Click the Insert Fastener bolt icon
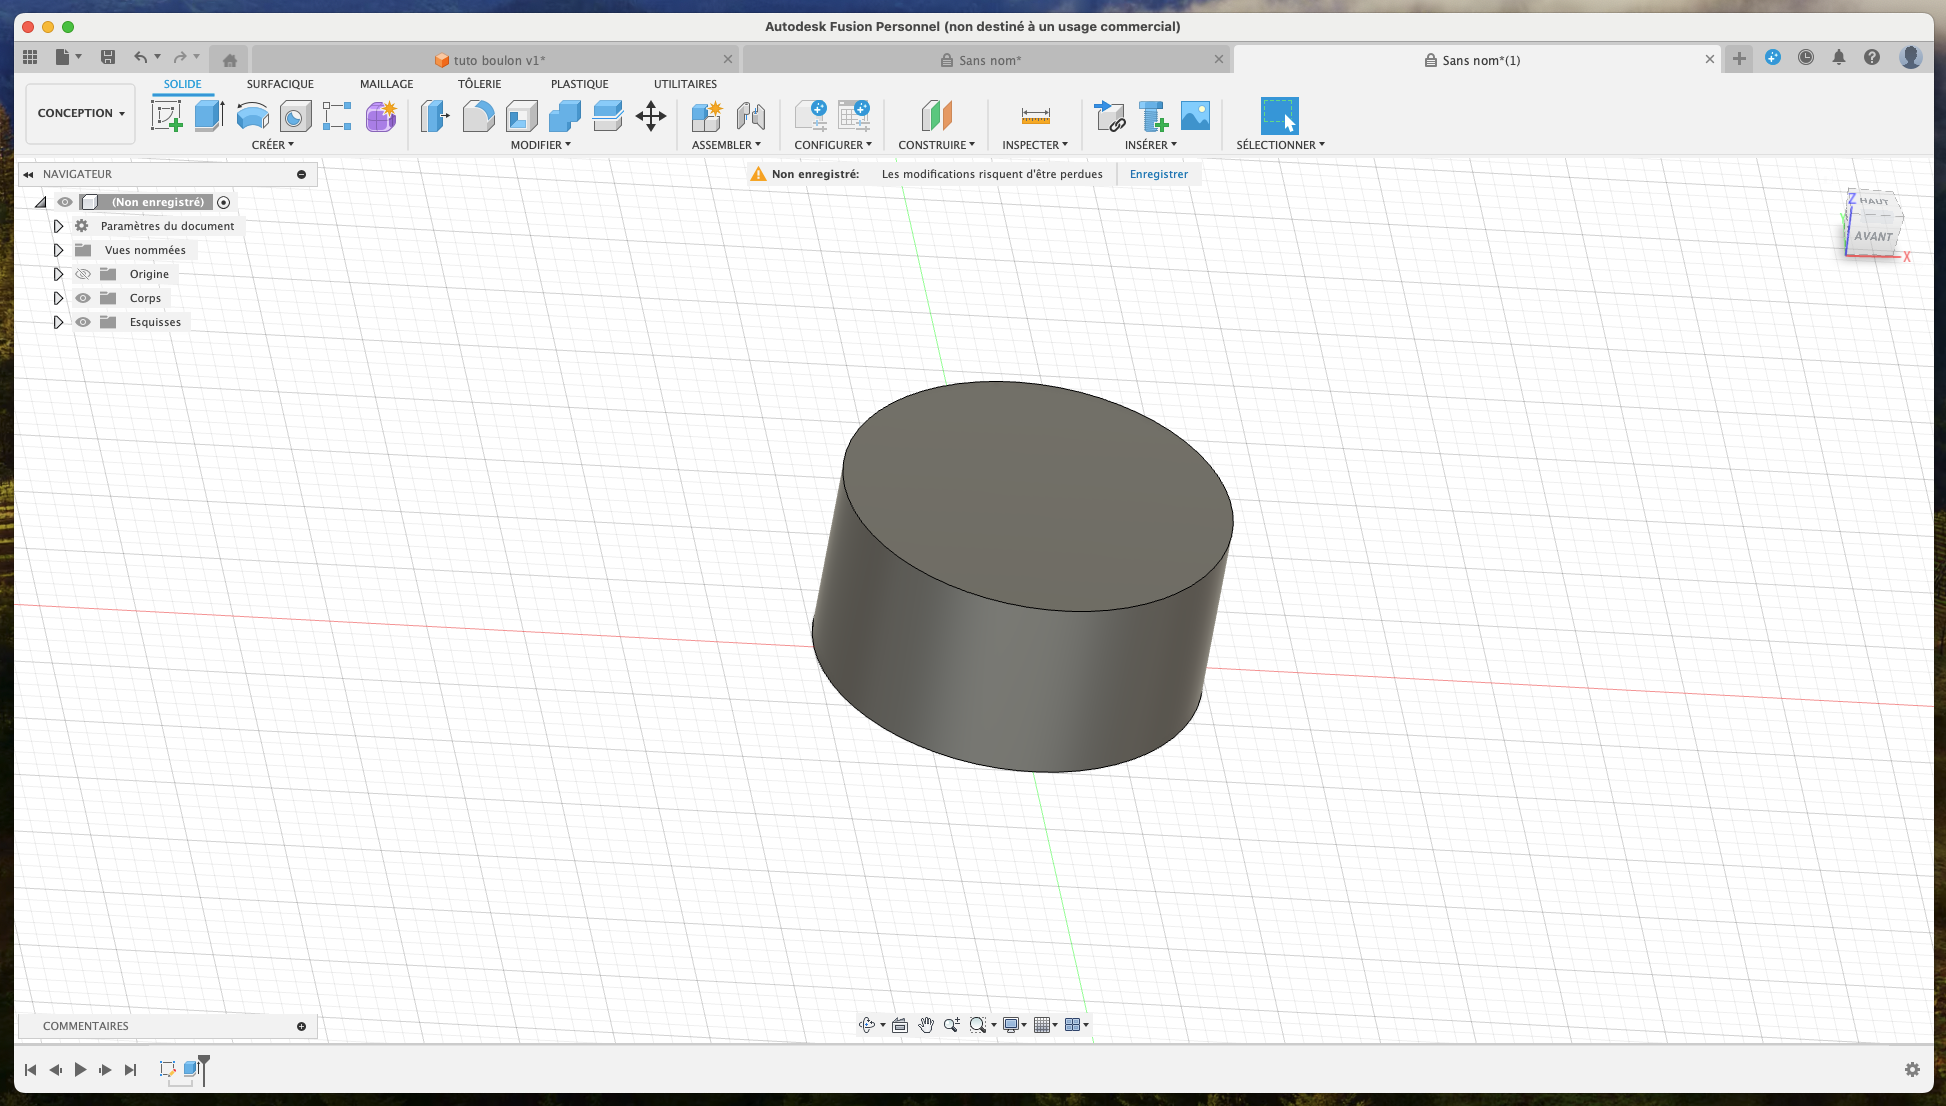The width and height of the screenshot is (1946, 1106). coord(1152,116)
